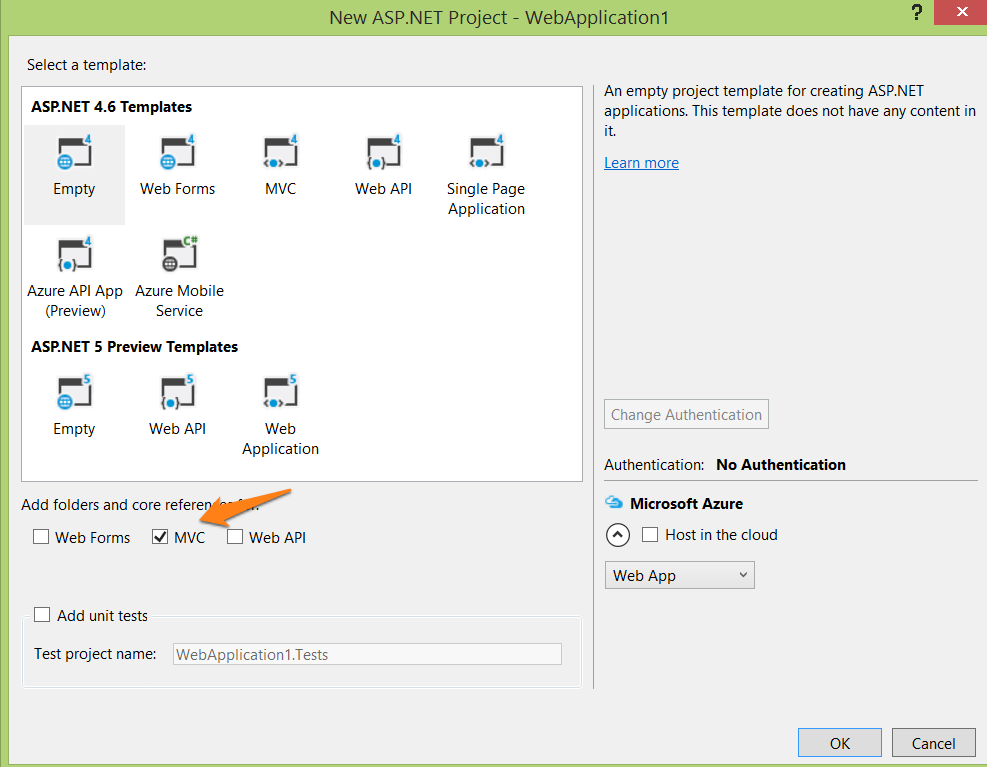
Task: Enable the Add unit tests checkbox
Action: (x=42, y=615)
